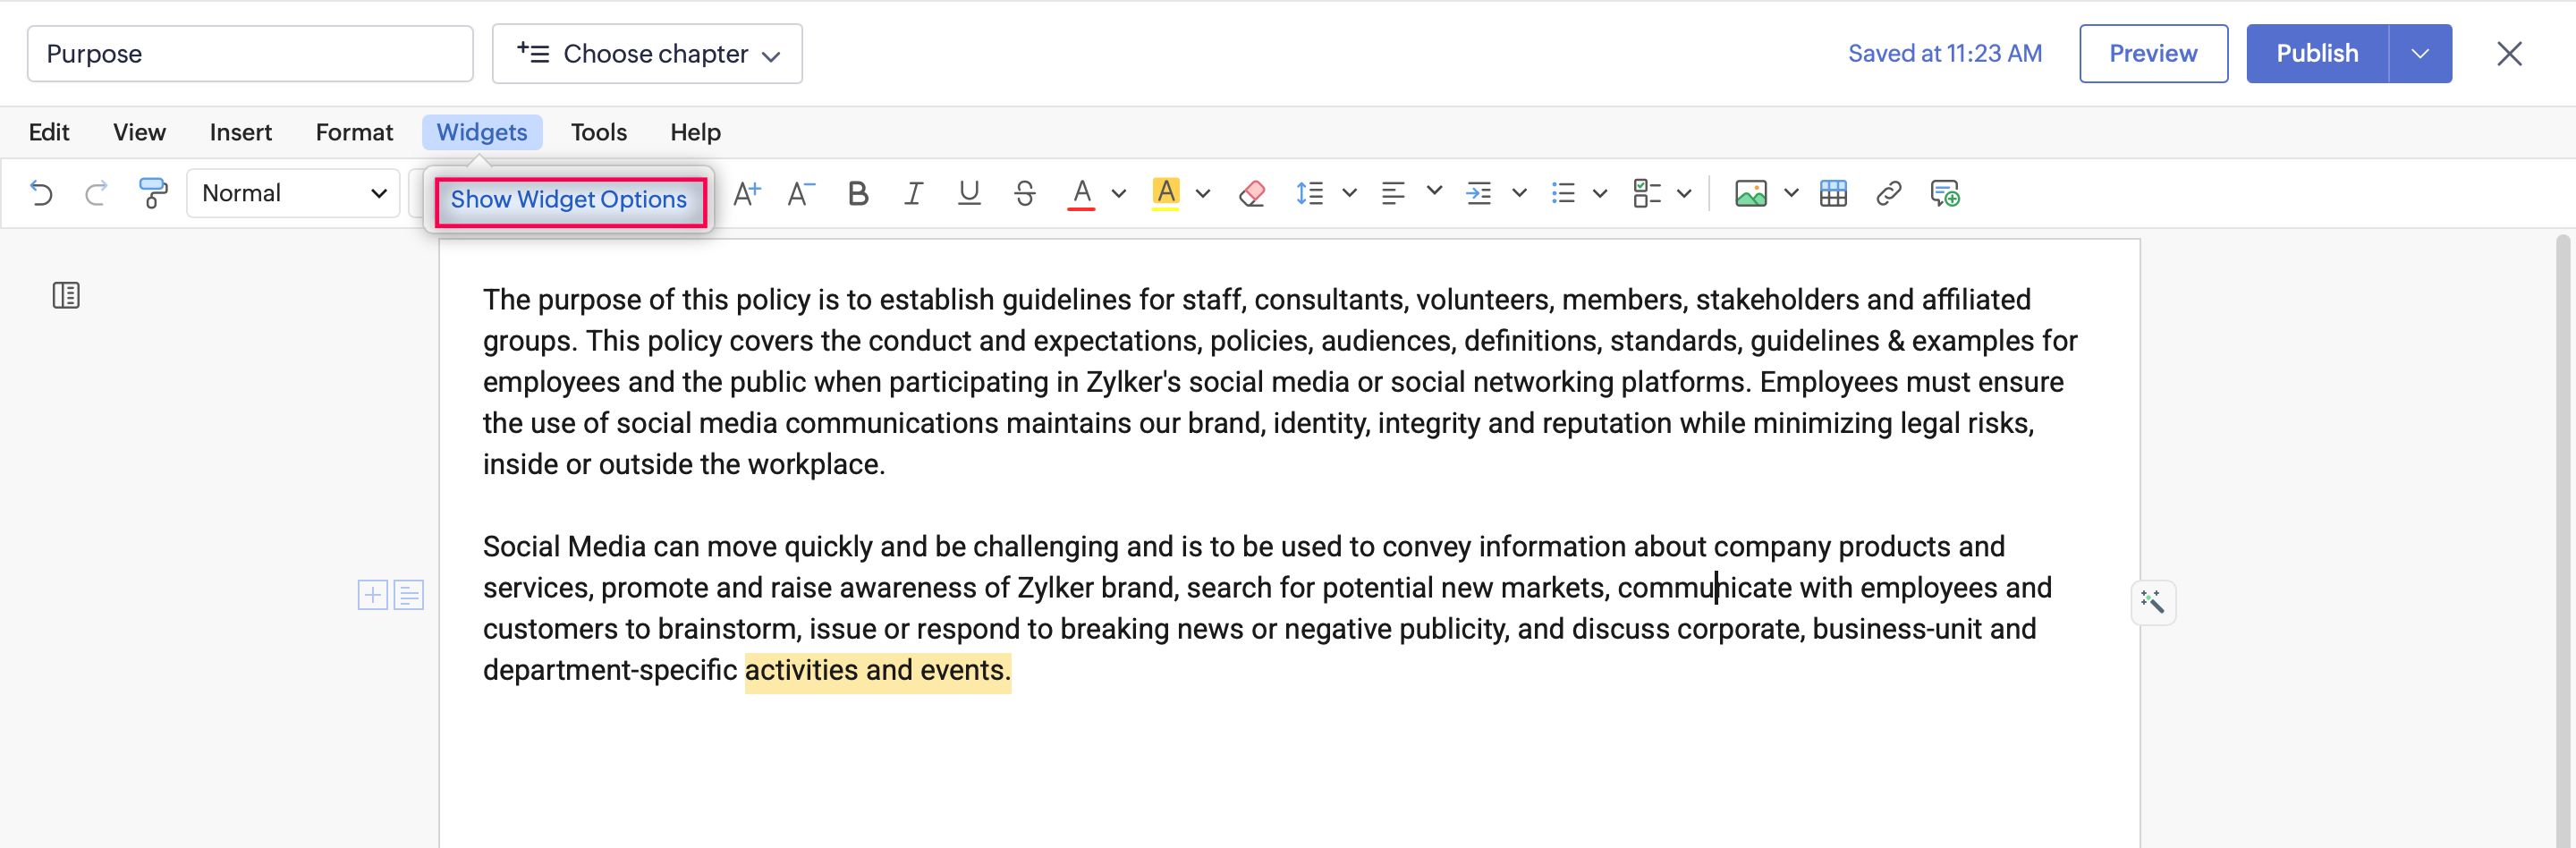Insert an image using the picture icon

(1751, 193)
